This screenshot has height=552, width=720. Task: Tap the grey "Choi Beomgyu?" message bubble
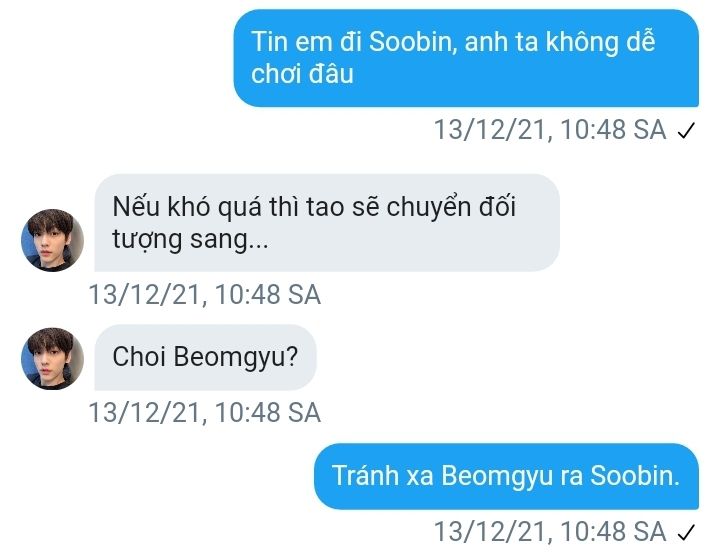tap(206, 357)
